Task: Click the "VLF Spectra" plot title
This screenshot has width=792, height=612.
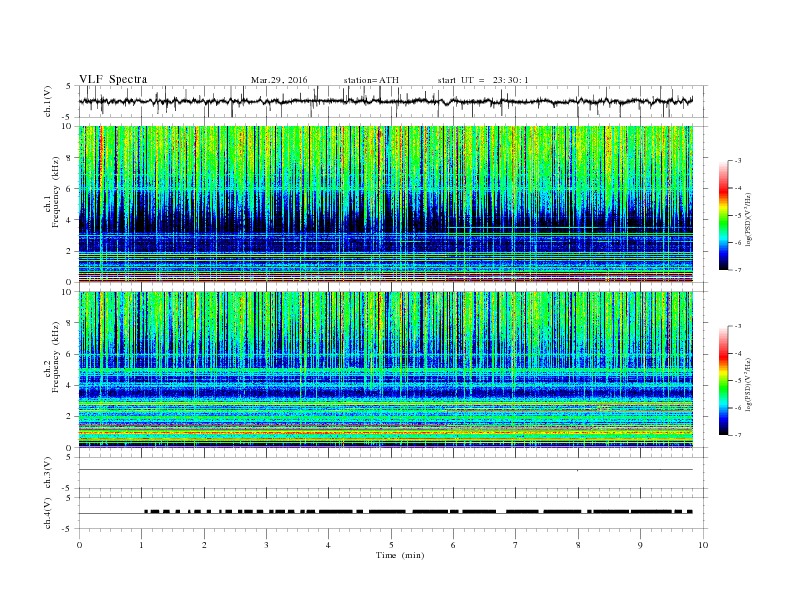Action: click(113, 79)
